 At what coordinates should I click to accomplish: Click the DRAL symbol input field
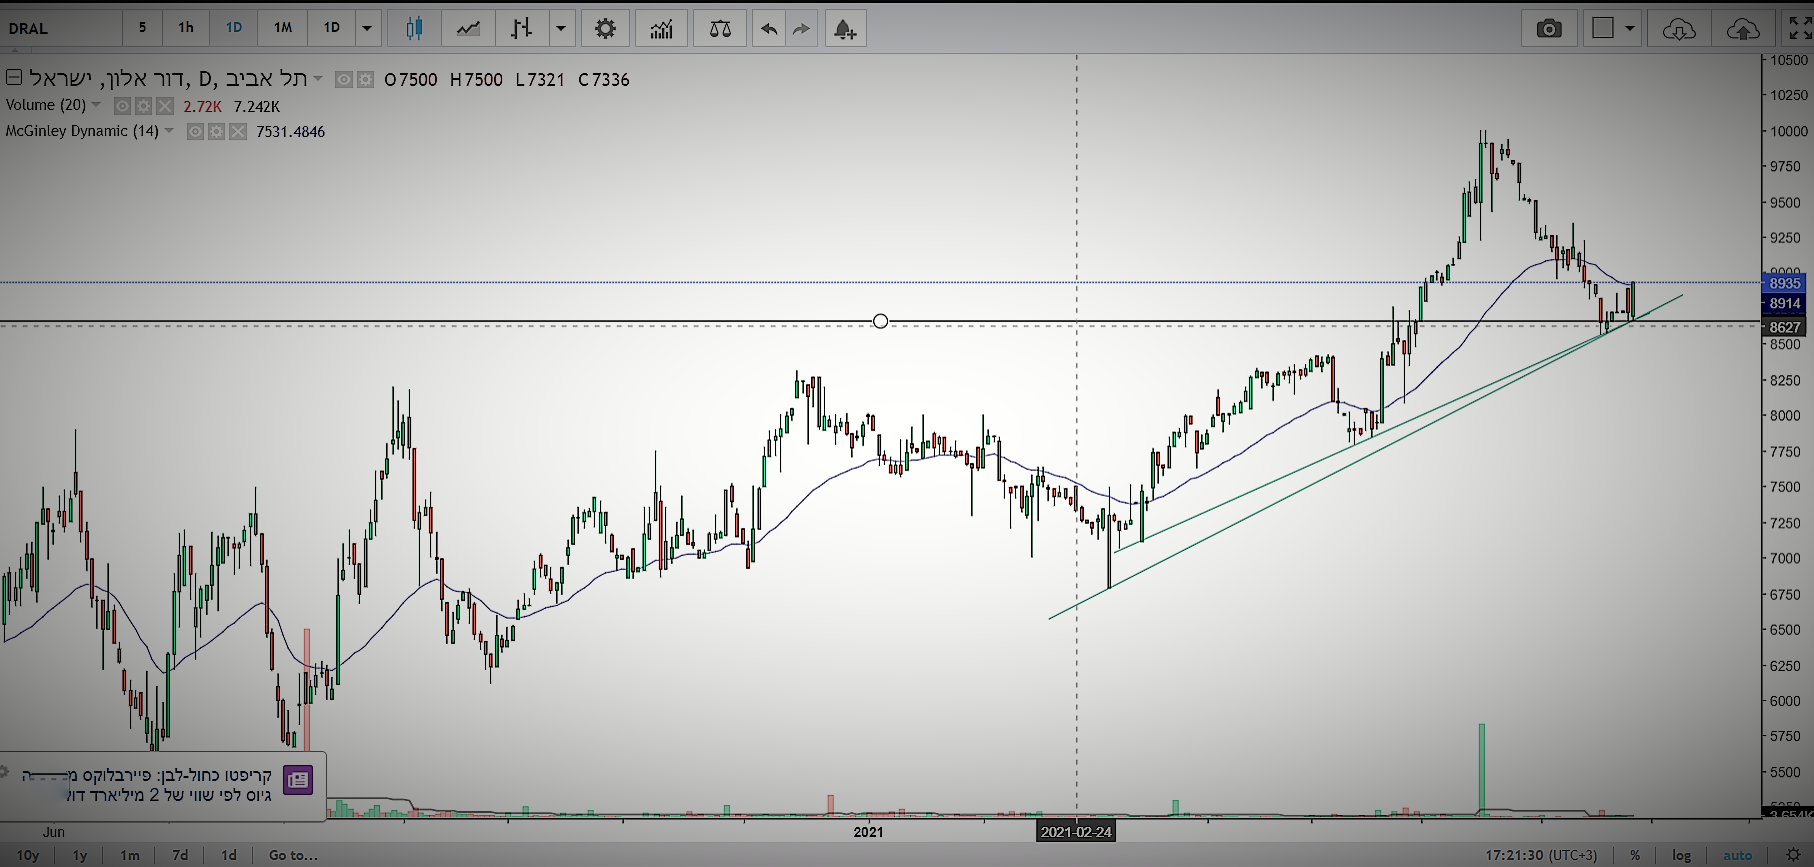point(60,28)
